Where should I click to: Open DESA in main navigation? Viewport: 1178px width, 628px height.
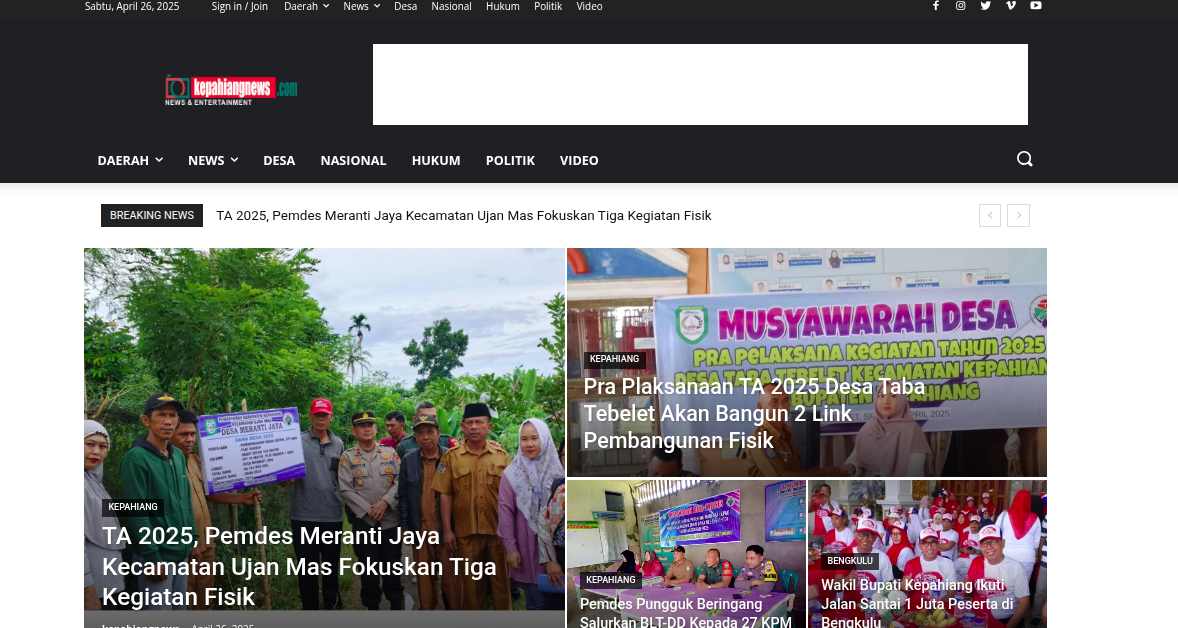tap(279, 160)
